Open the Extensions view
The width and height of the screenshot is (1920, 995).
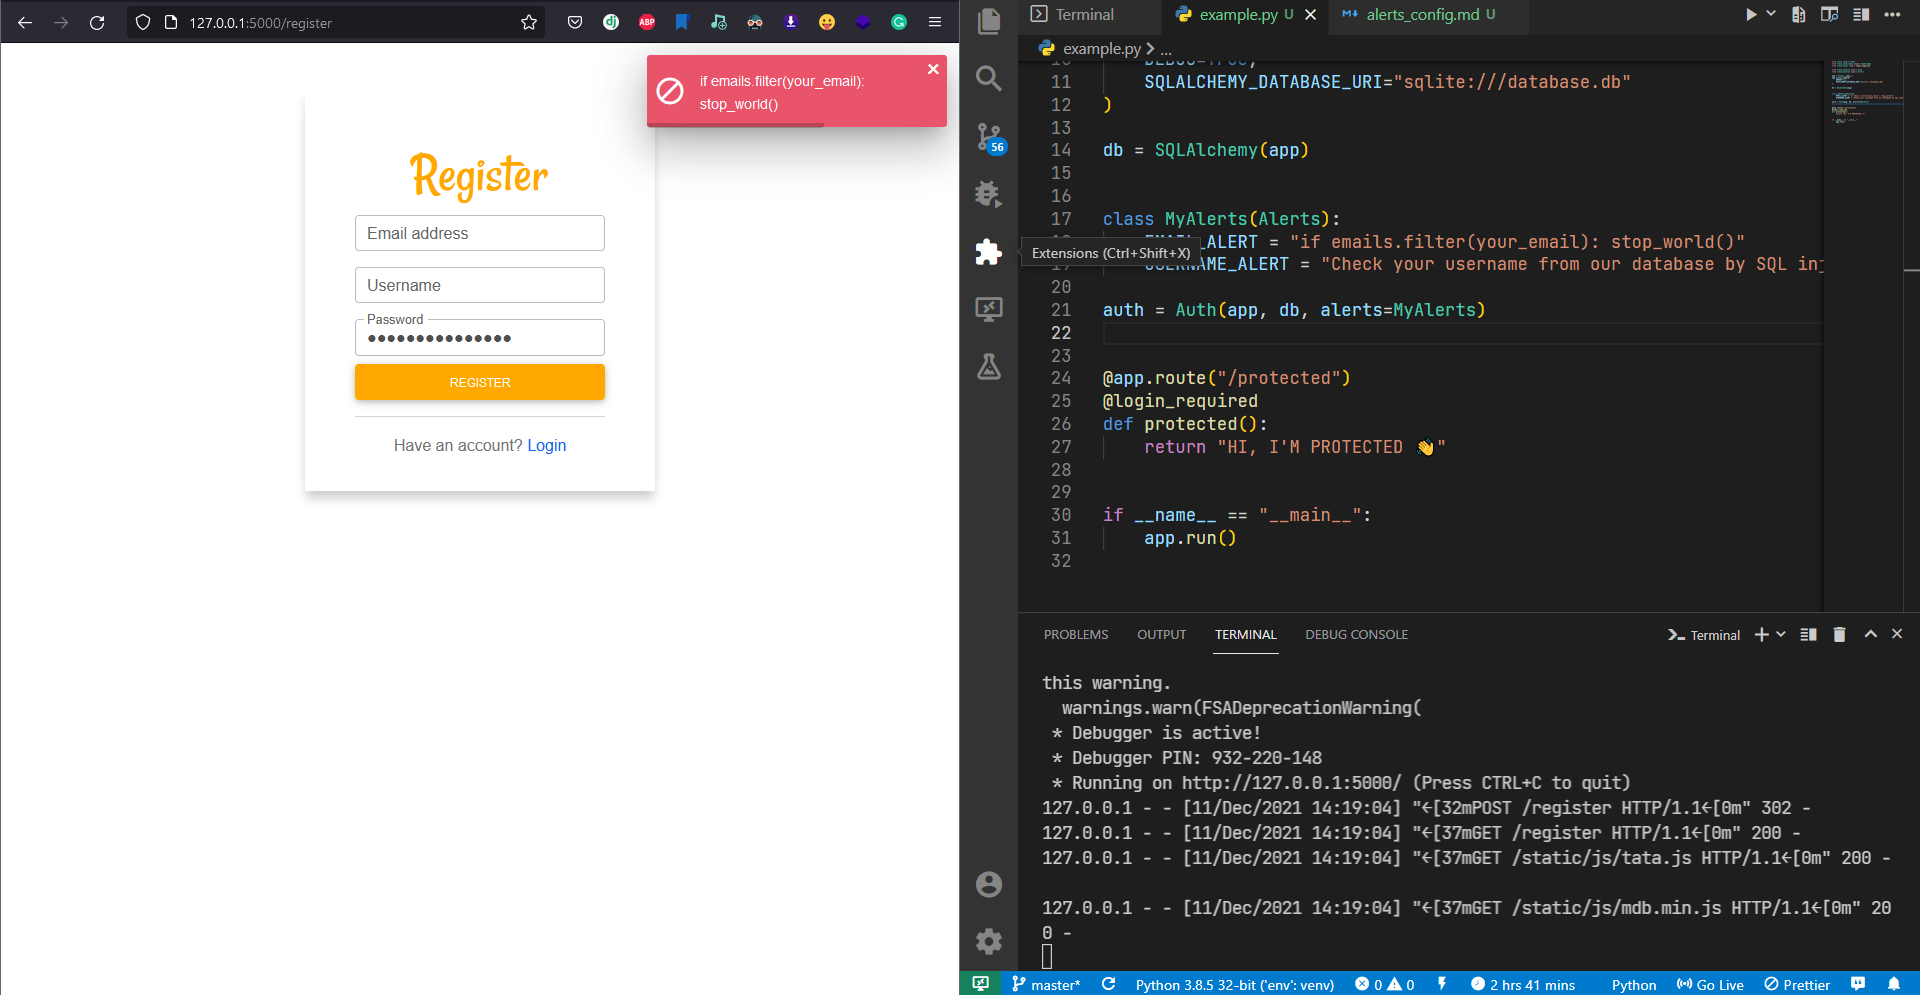[989, 252]
